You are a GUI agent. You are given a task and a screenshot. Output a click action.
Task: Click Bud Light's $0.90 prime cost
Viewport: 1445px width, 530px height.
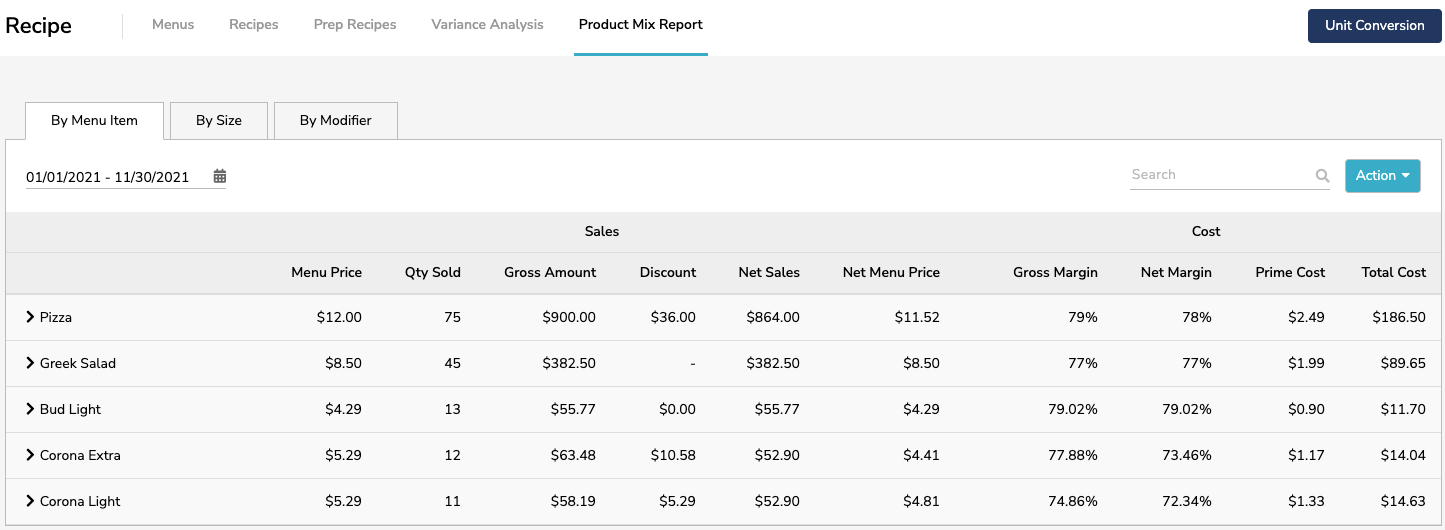tap(1307, 409)
